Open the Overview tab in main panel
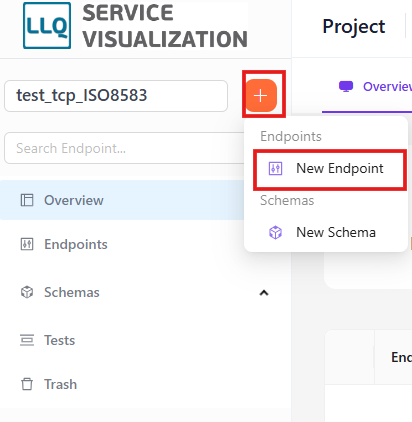 pos(375,87)
